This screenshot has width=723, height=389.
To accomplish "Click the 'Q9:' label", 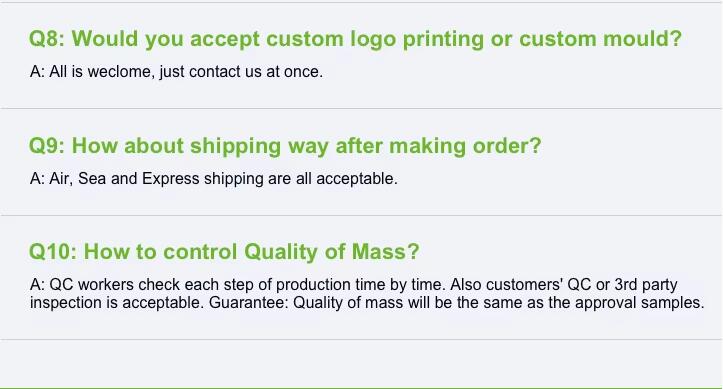I will coord(47,146).
